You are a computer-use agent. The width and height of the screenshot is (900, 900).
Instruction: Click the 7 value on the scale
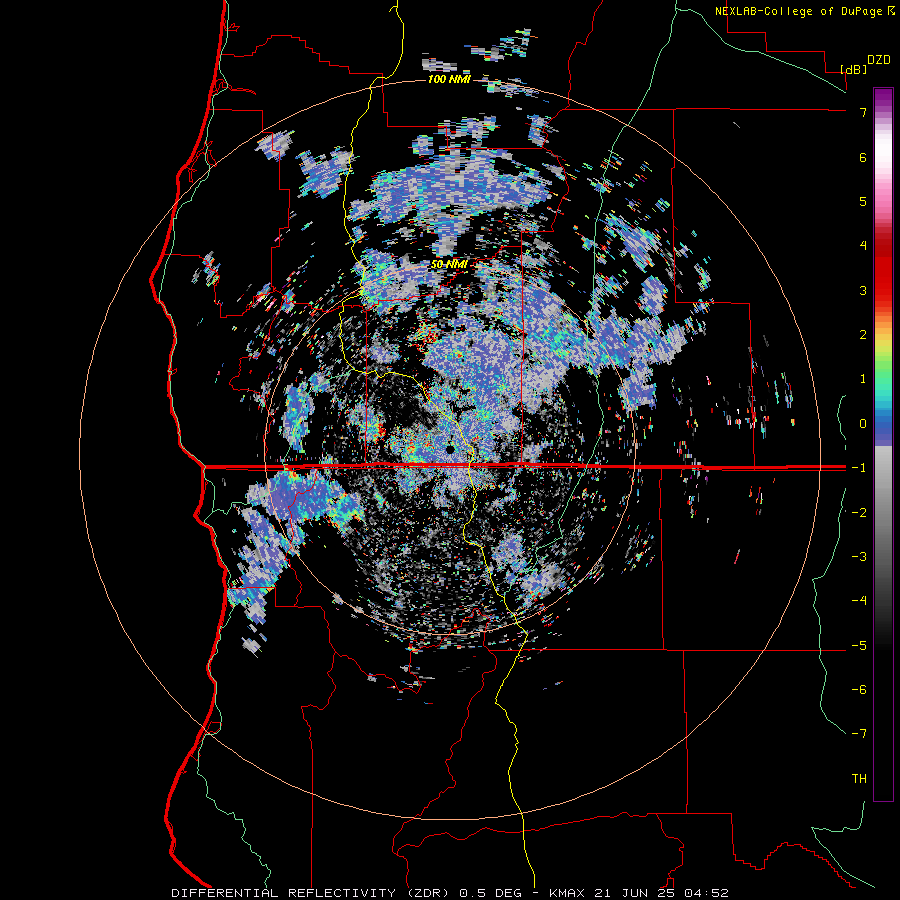[863, 112]
